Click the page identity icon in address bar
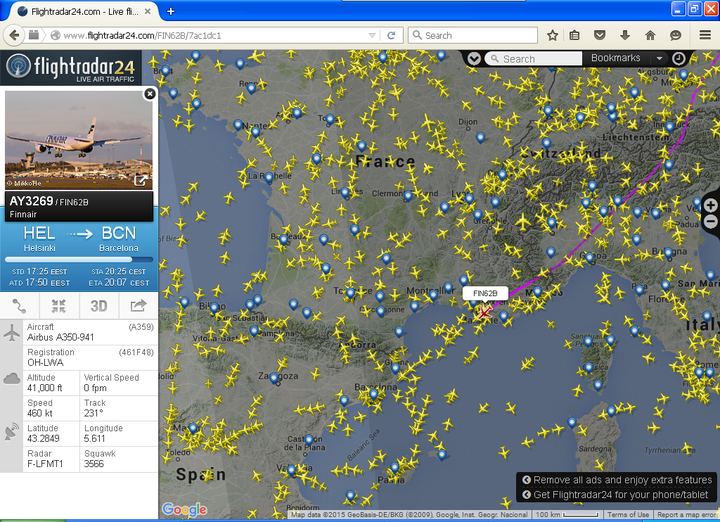Image resolution: width=720 pixels, height=522 pixels. point(55,35)
